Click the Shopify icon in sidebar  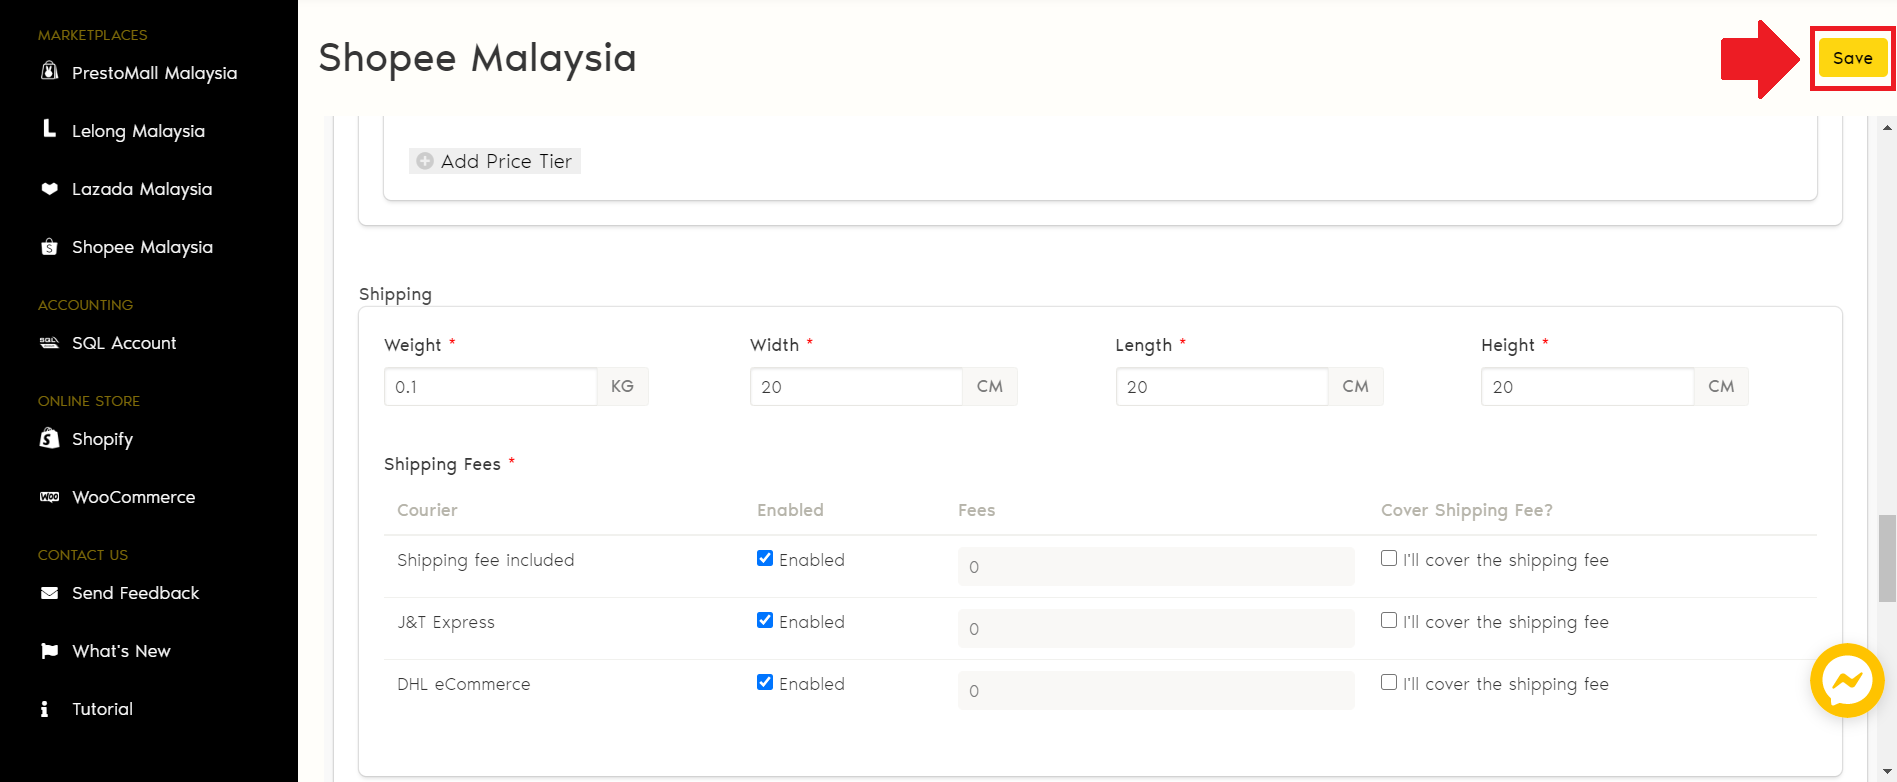coord(49,438)
